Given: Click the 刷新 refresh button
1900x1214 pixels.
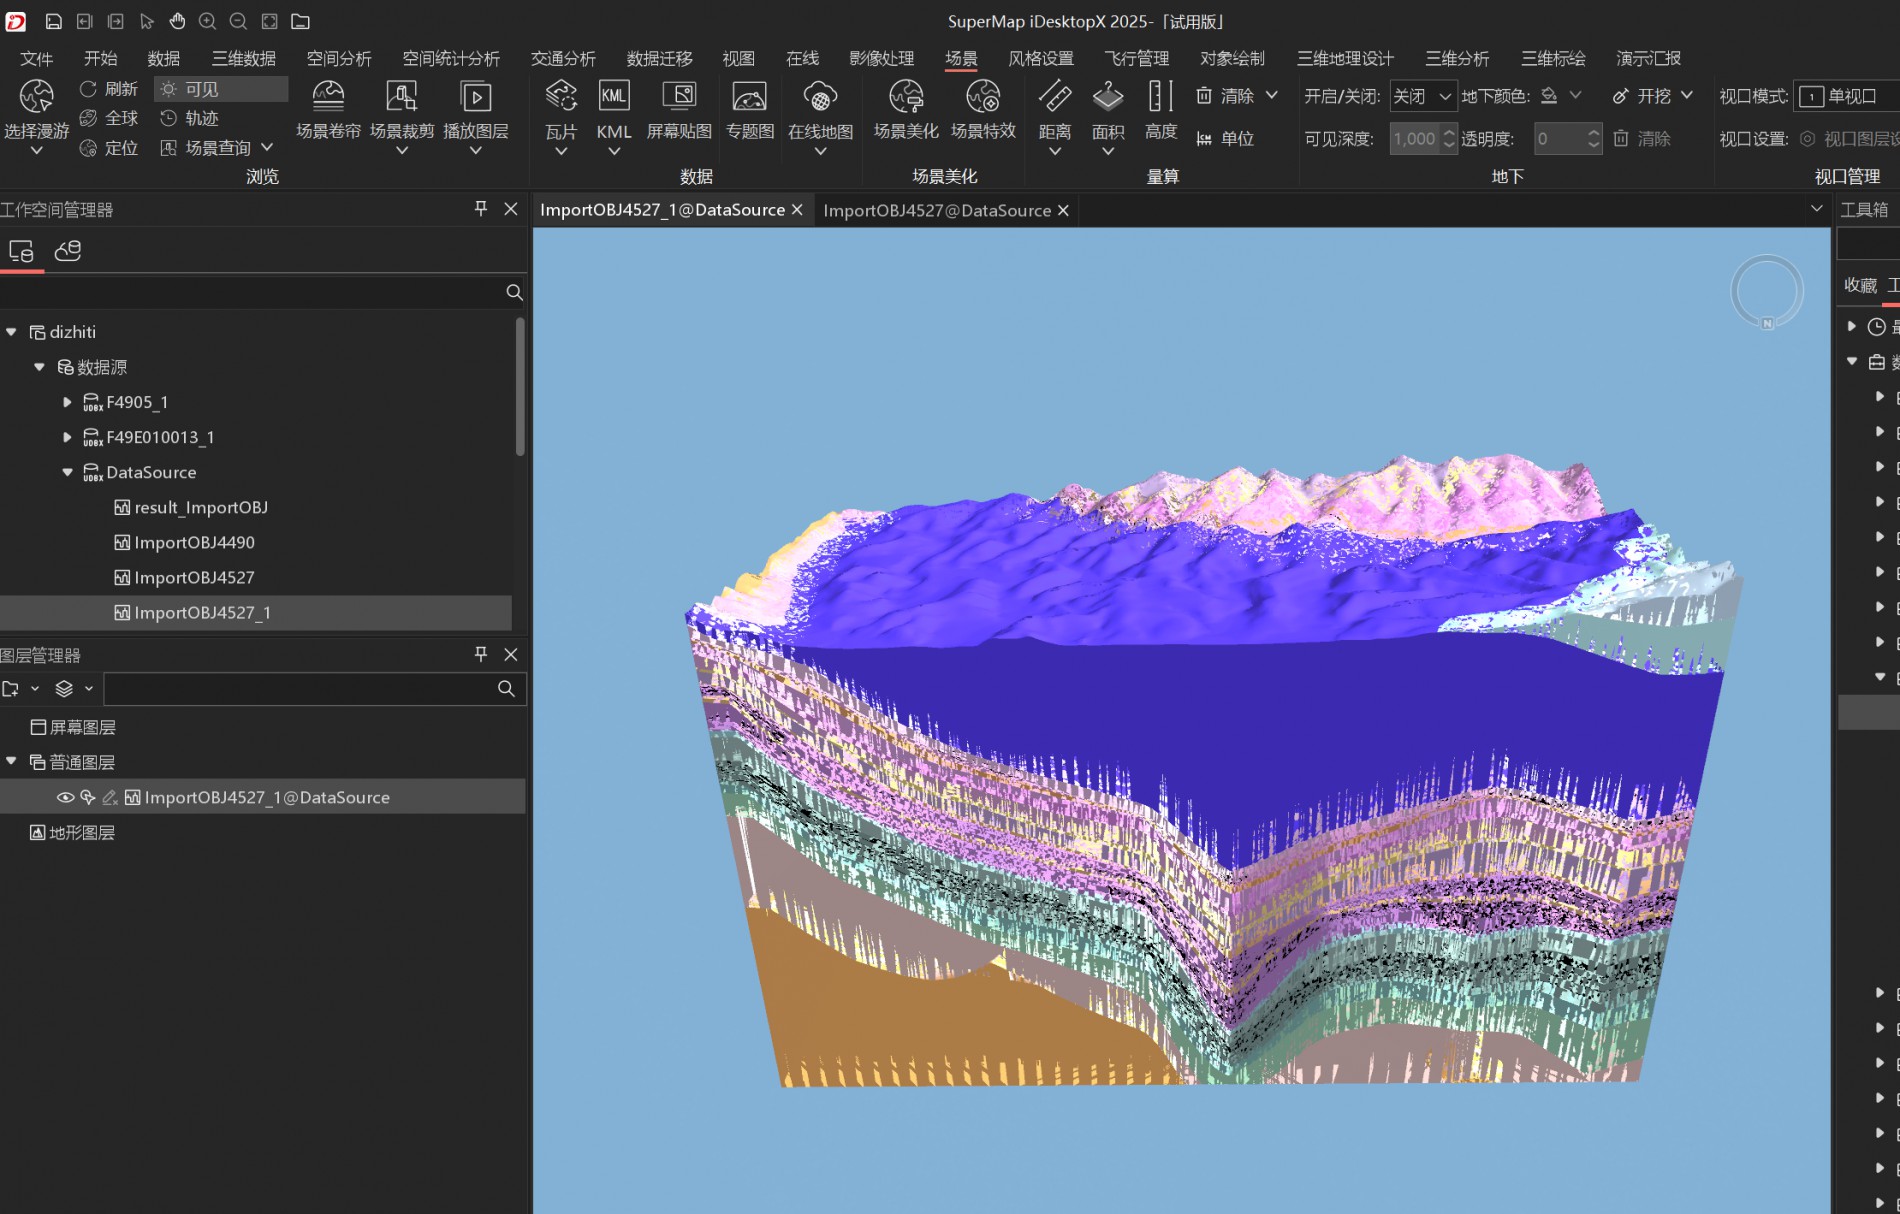Looking at the screenshot, I should 109,89.
